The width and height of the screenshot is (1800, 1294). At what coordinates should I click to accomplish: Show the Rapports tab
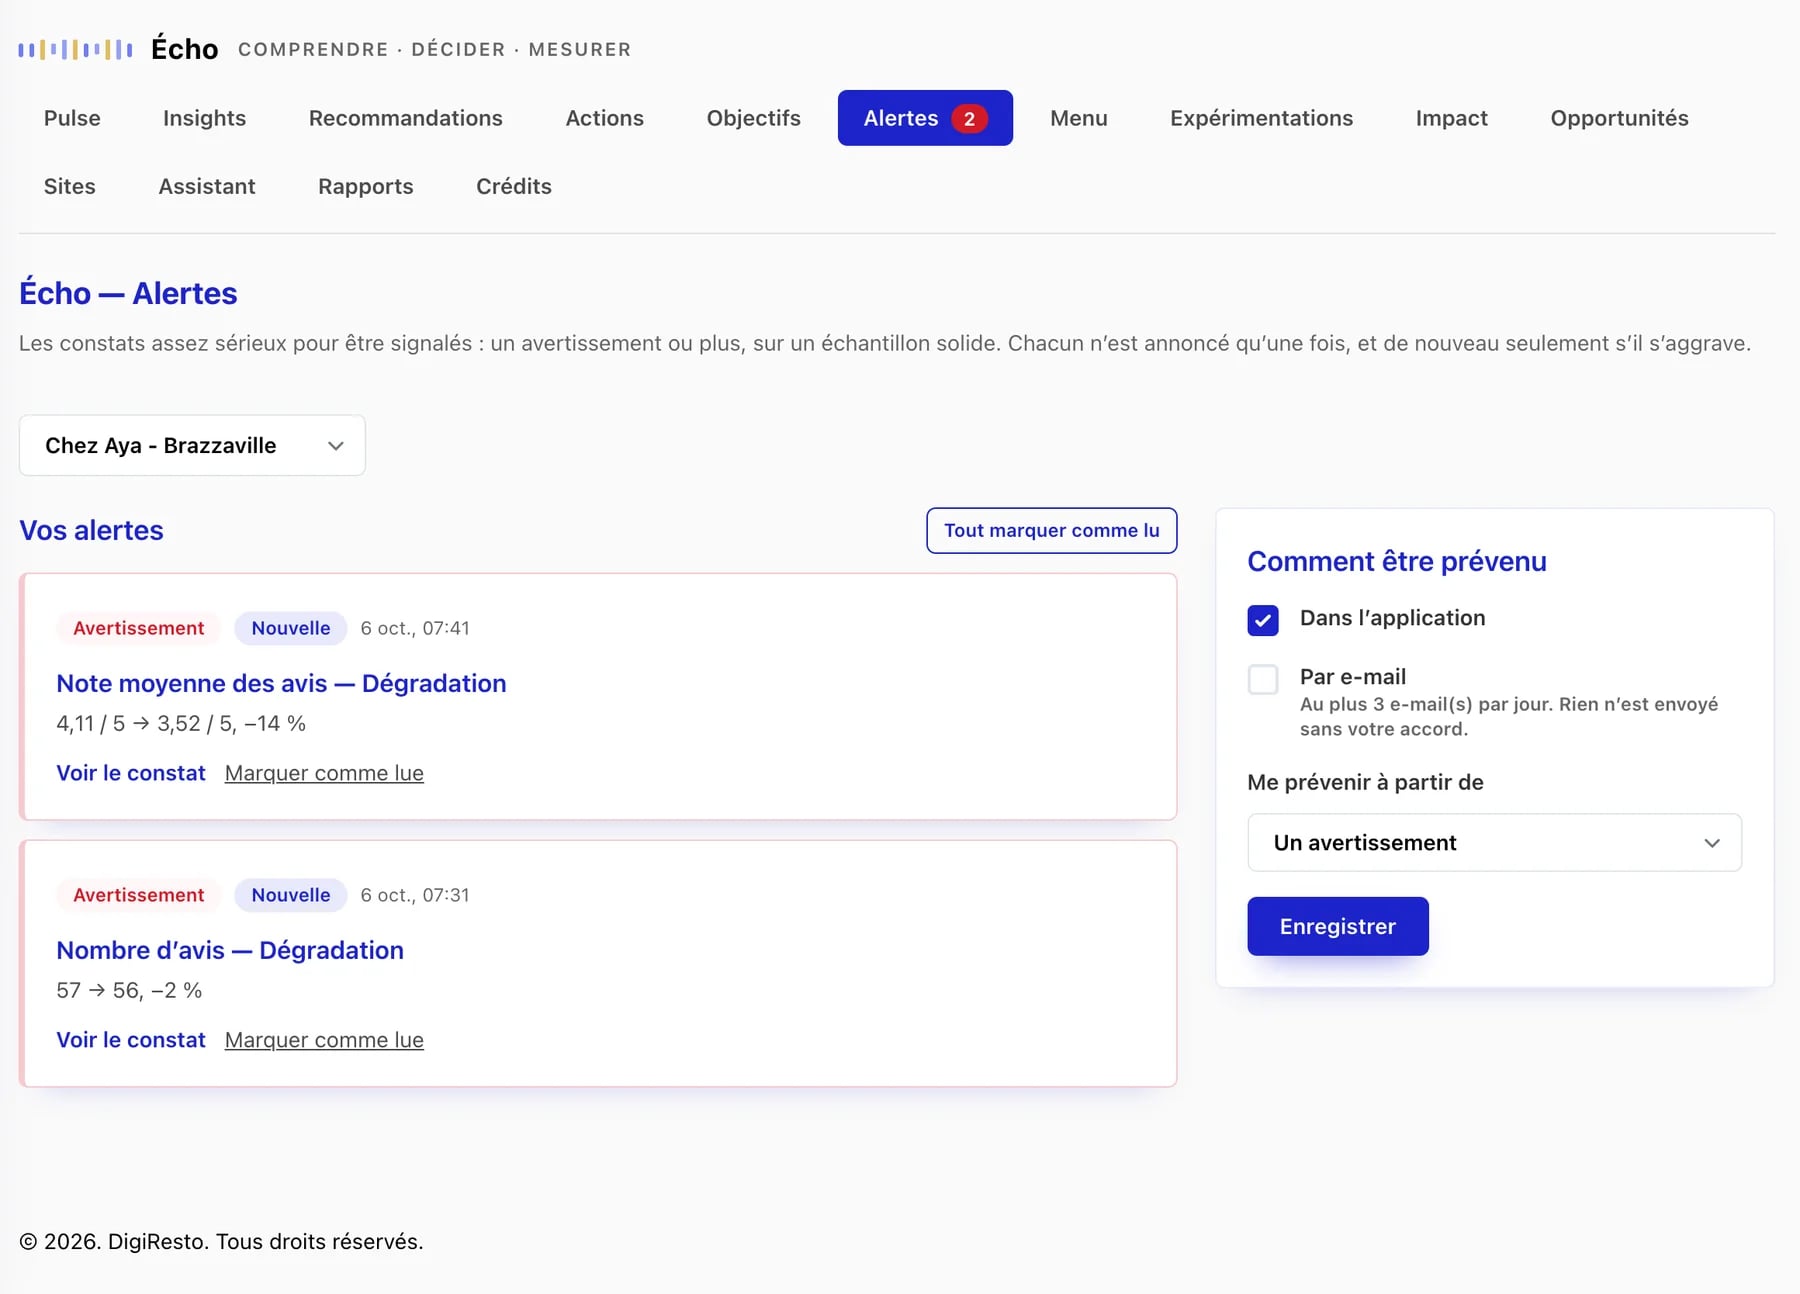366,186
